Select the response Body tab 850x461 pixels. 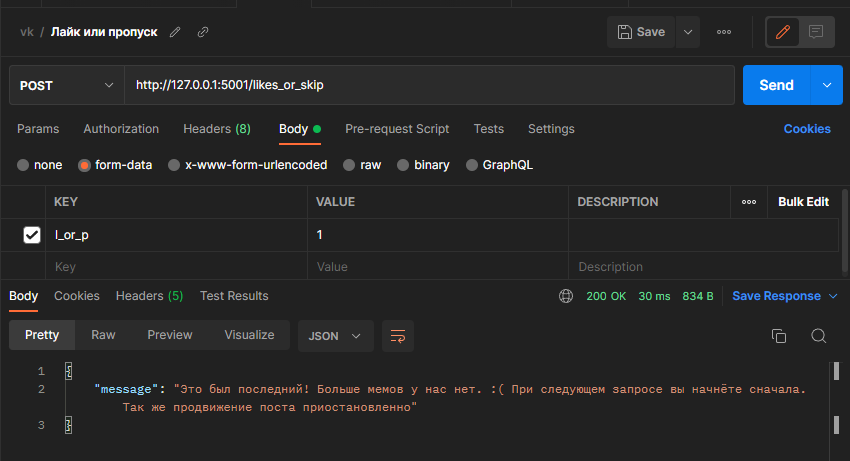23,296
